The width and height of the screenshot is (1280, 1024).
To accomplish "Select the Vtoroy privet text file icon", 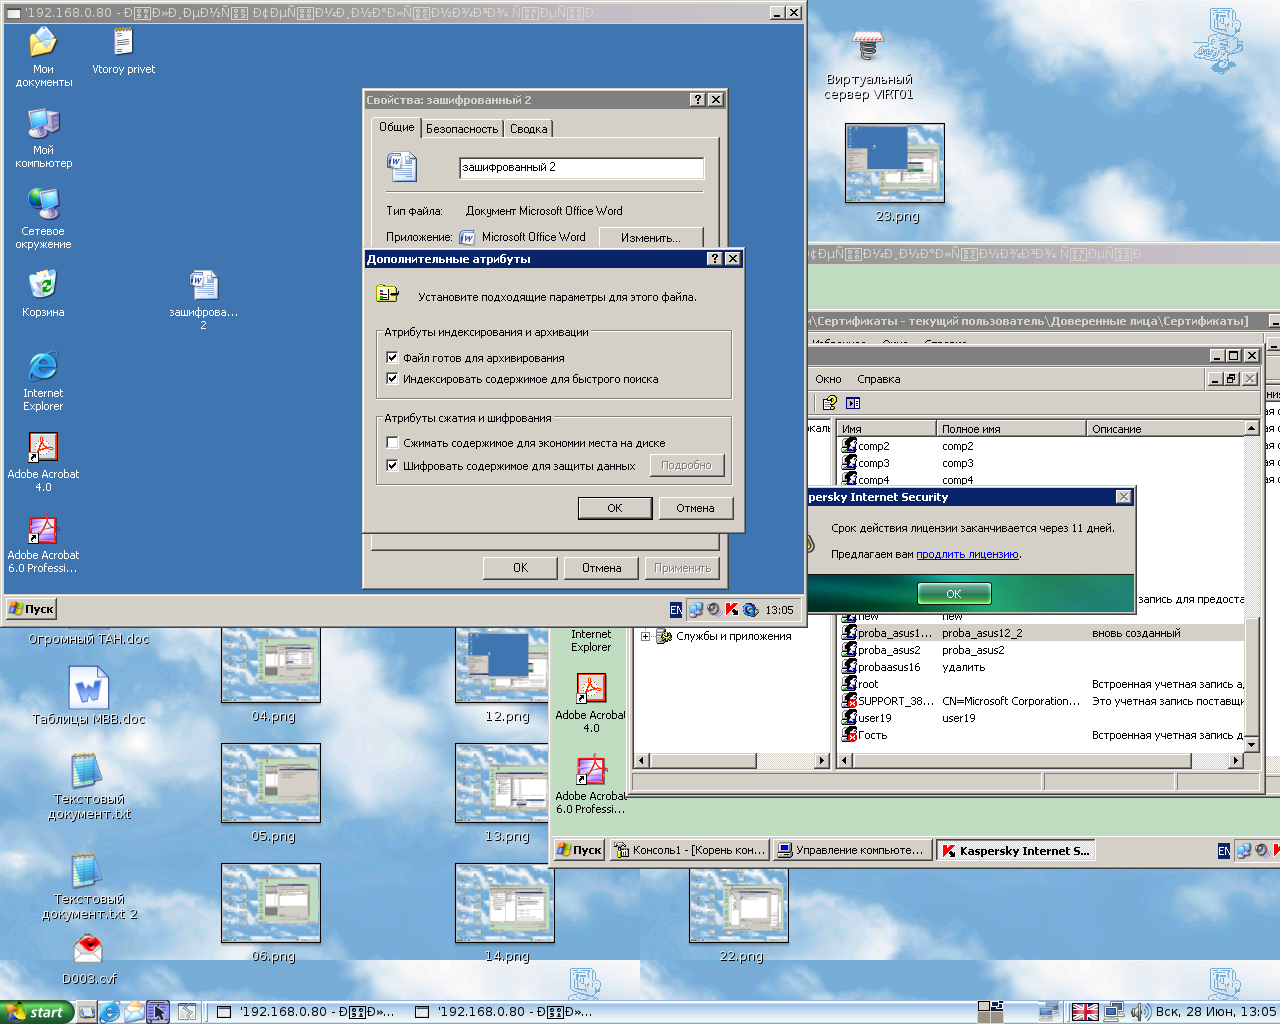I will click(123, 44).
